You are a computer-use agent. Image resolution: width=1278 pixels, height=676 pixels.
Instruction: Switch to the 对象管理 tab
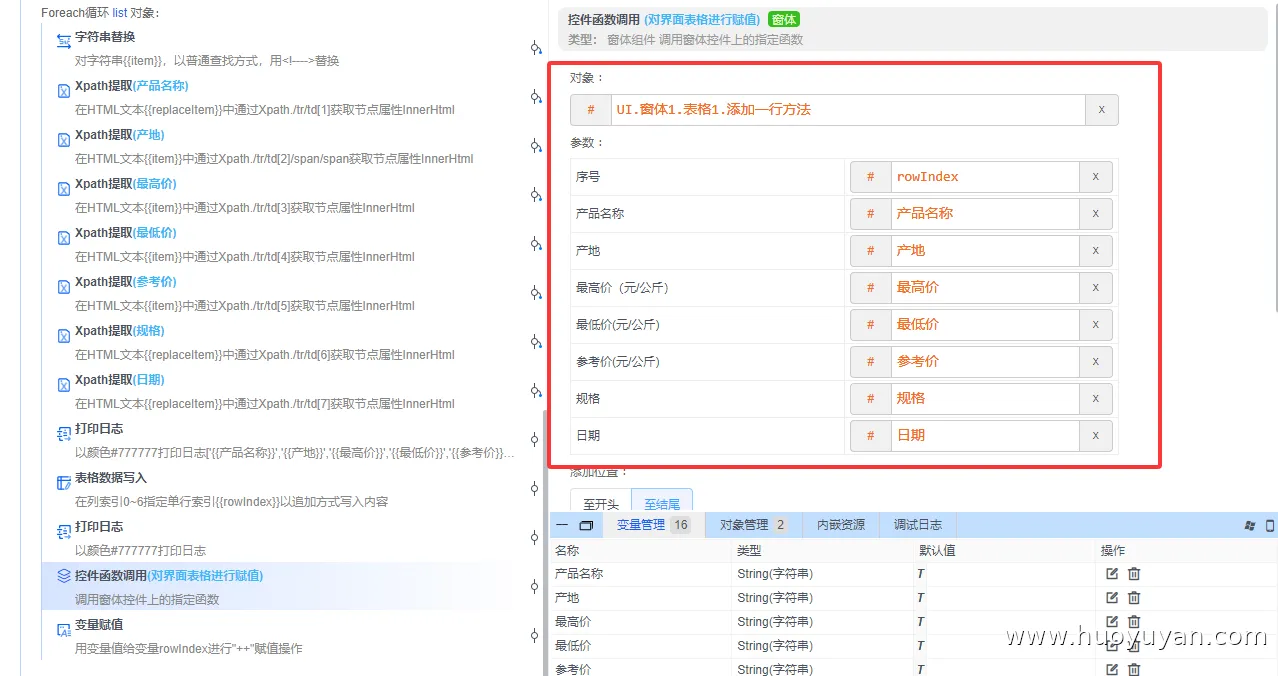click(755, 525)
